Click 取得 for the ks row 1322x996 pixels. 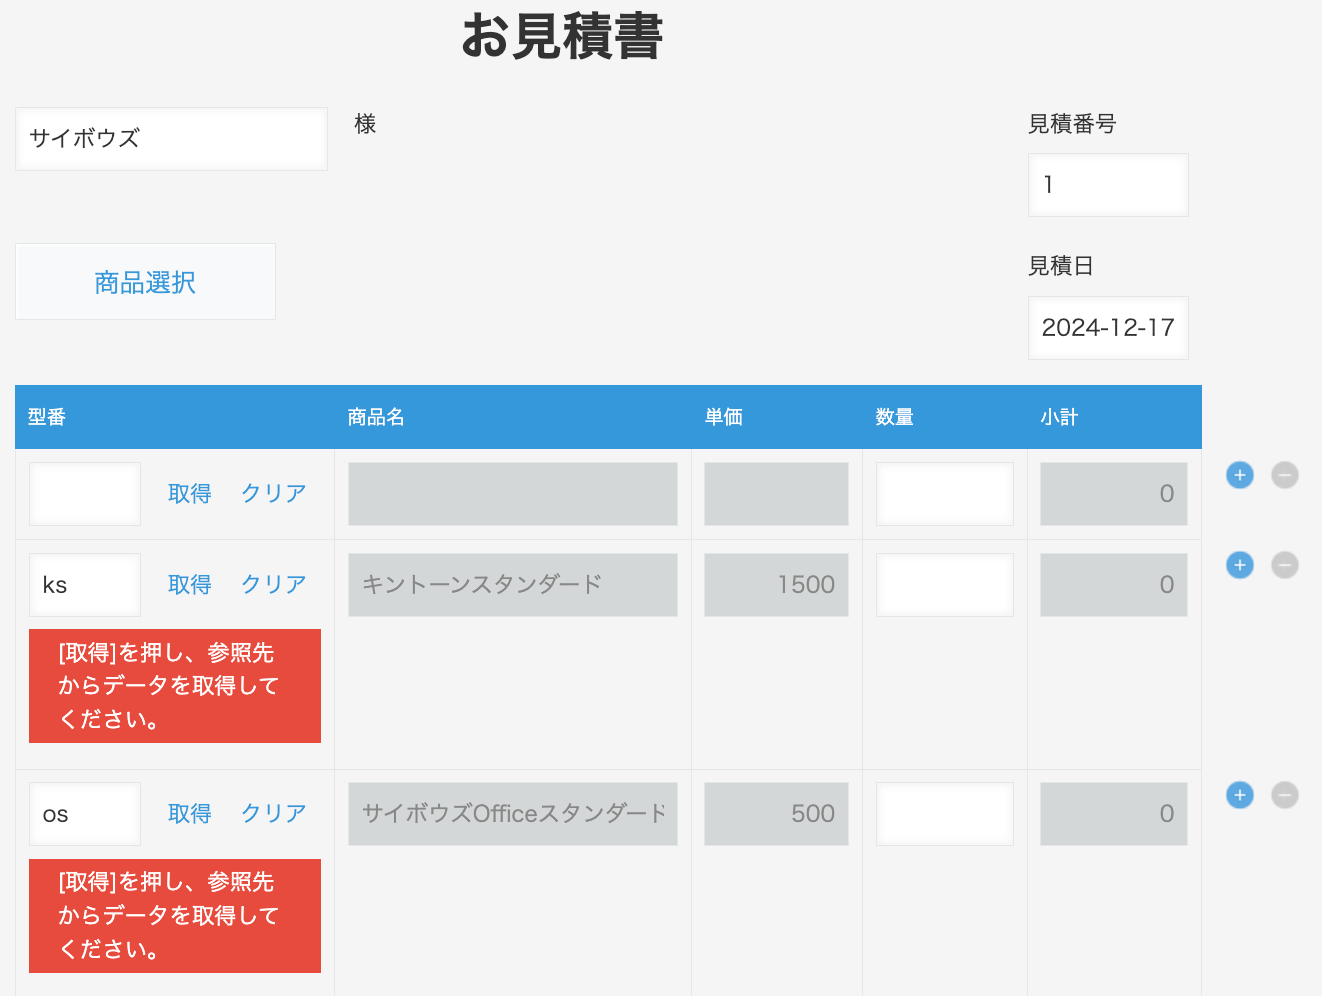coord(190,584)
